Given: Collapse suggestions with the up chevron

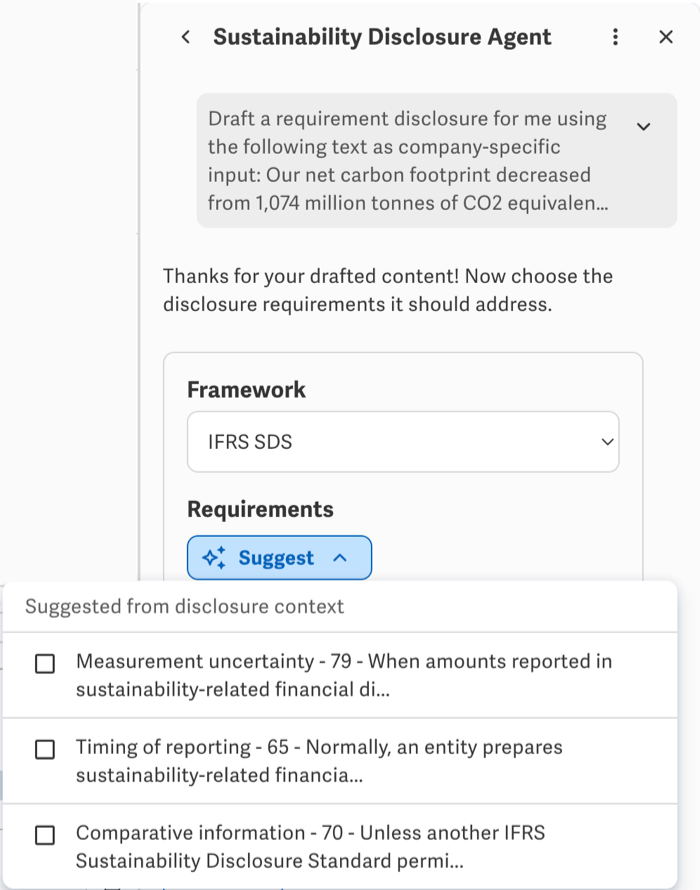Looking at the screenshot, I should (x=339, y=558).
